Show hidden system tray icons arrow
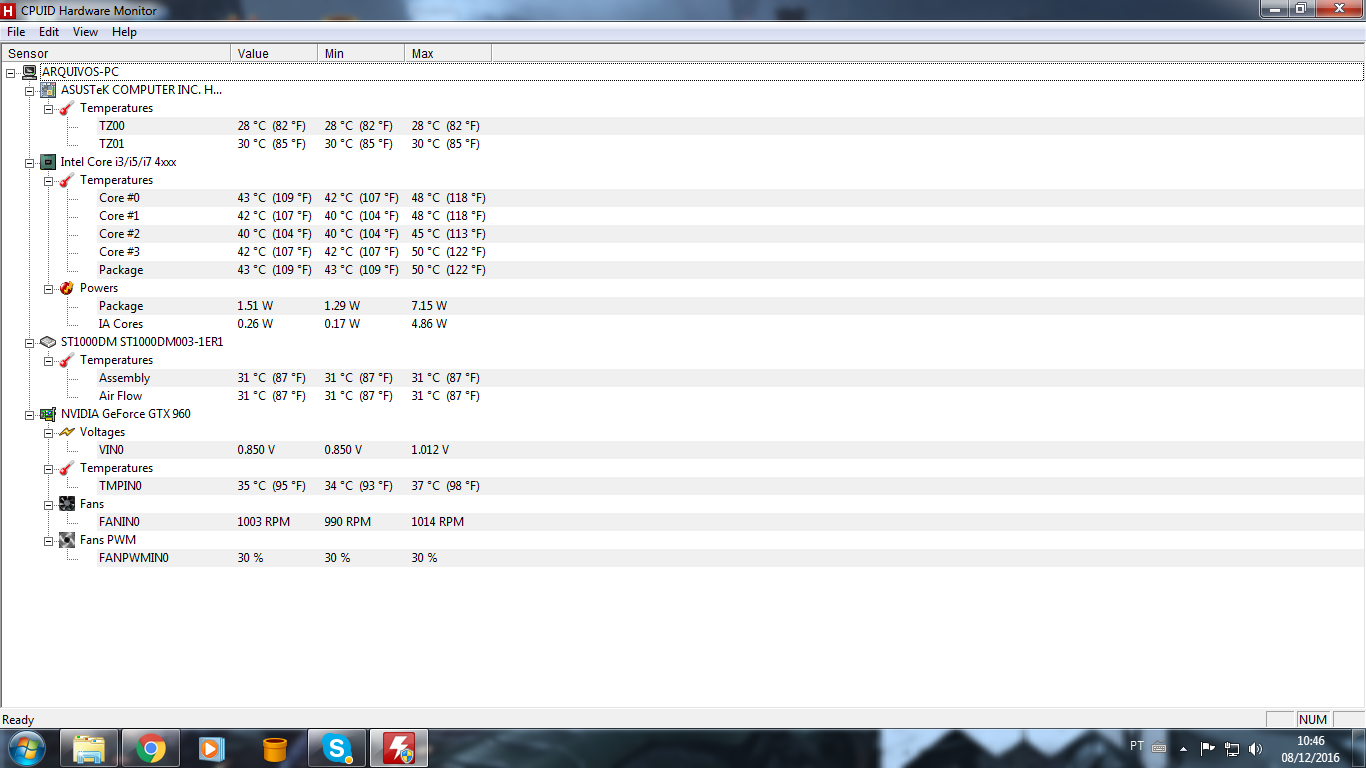 pyautogui.click(x=1184, y=748)
